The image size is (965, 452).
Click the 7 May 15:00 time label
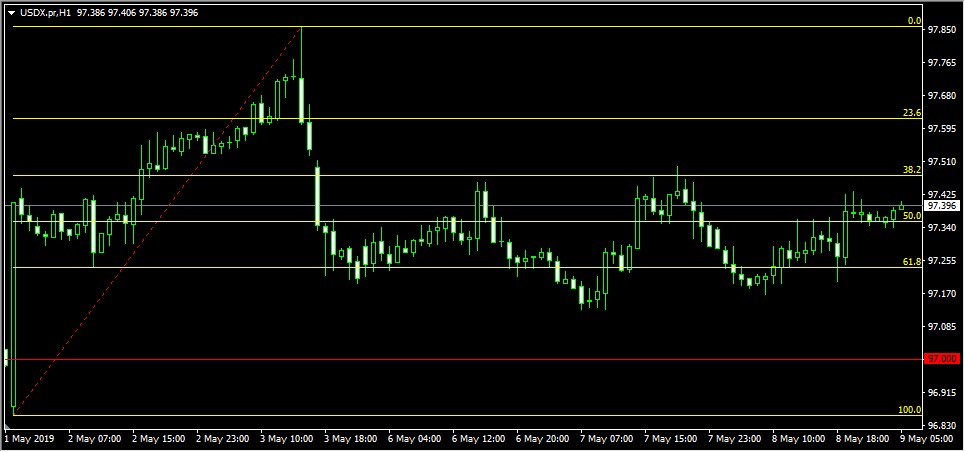click(671, 439)
